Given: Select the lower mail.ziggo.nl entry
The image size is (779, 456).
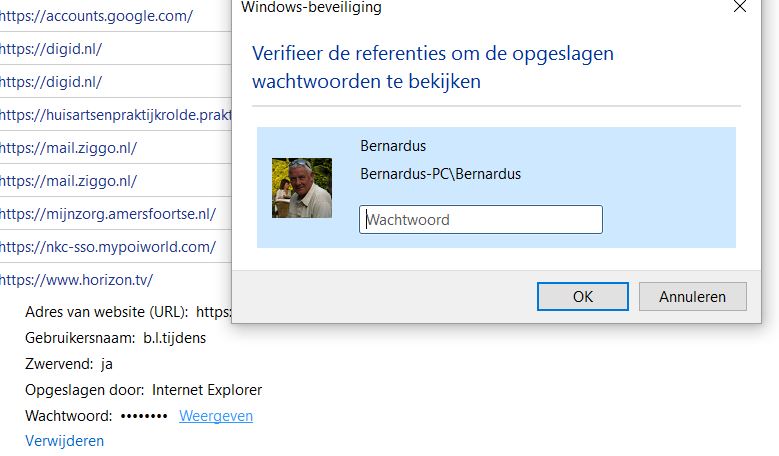Looking at the screenshot, I should [68, 181].
